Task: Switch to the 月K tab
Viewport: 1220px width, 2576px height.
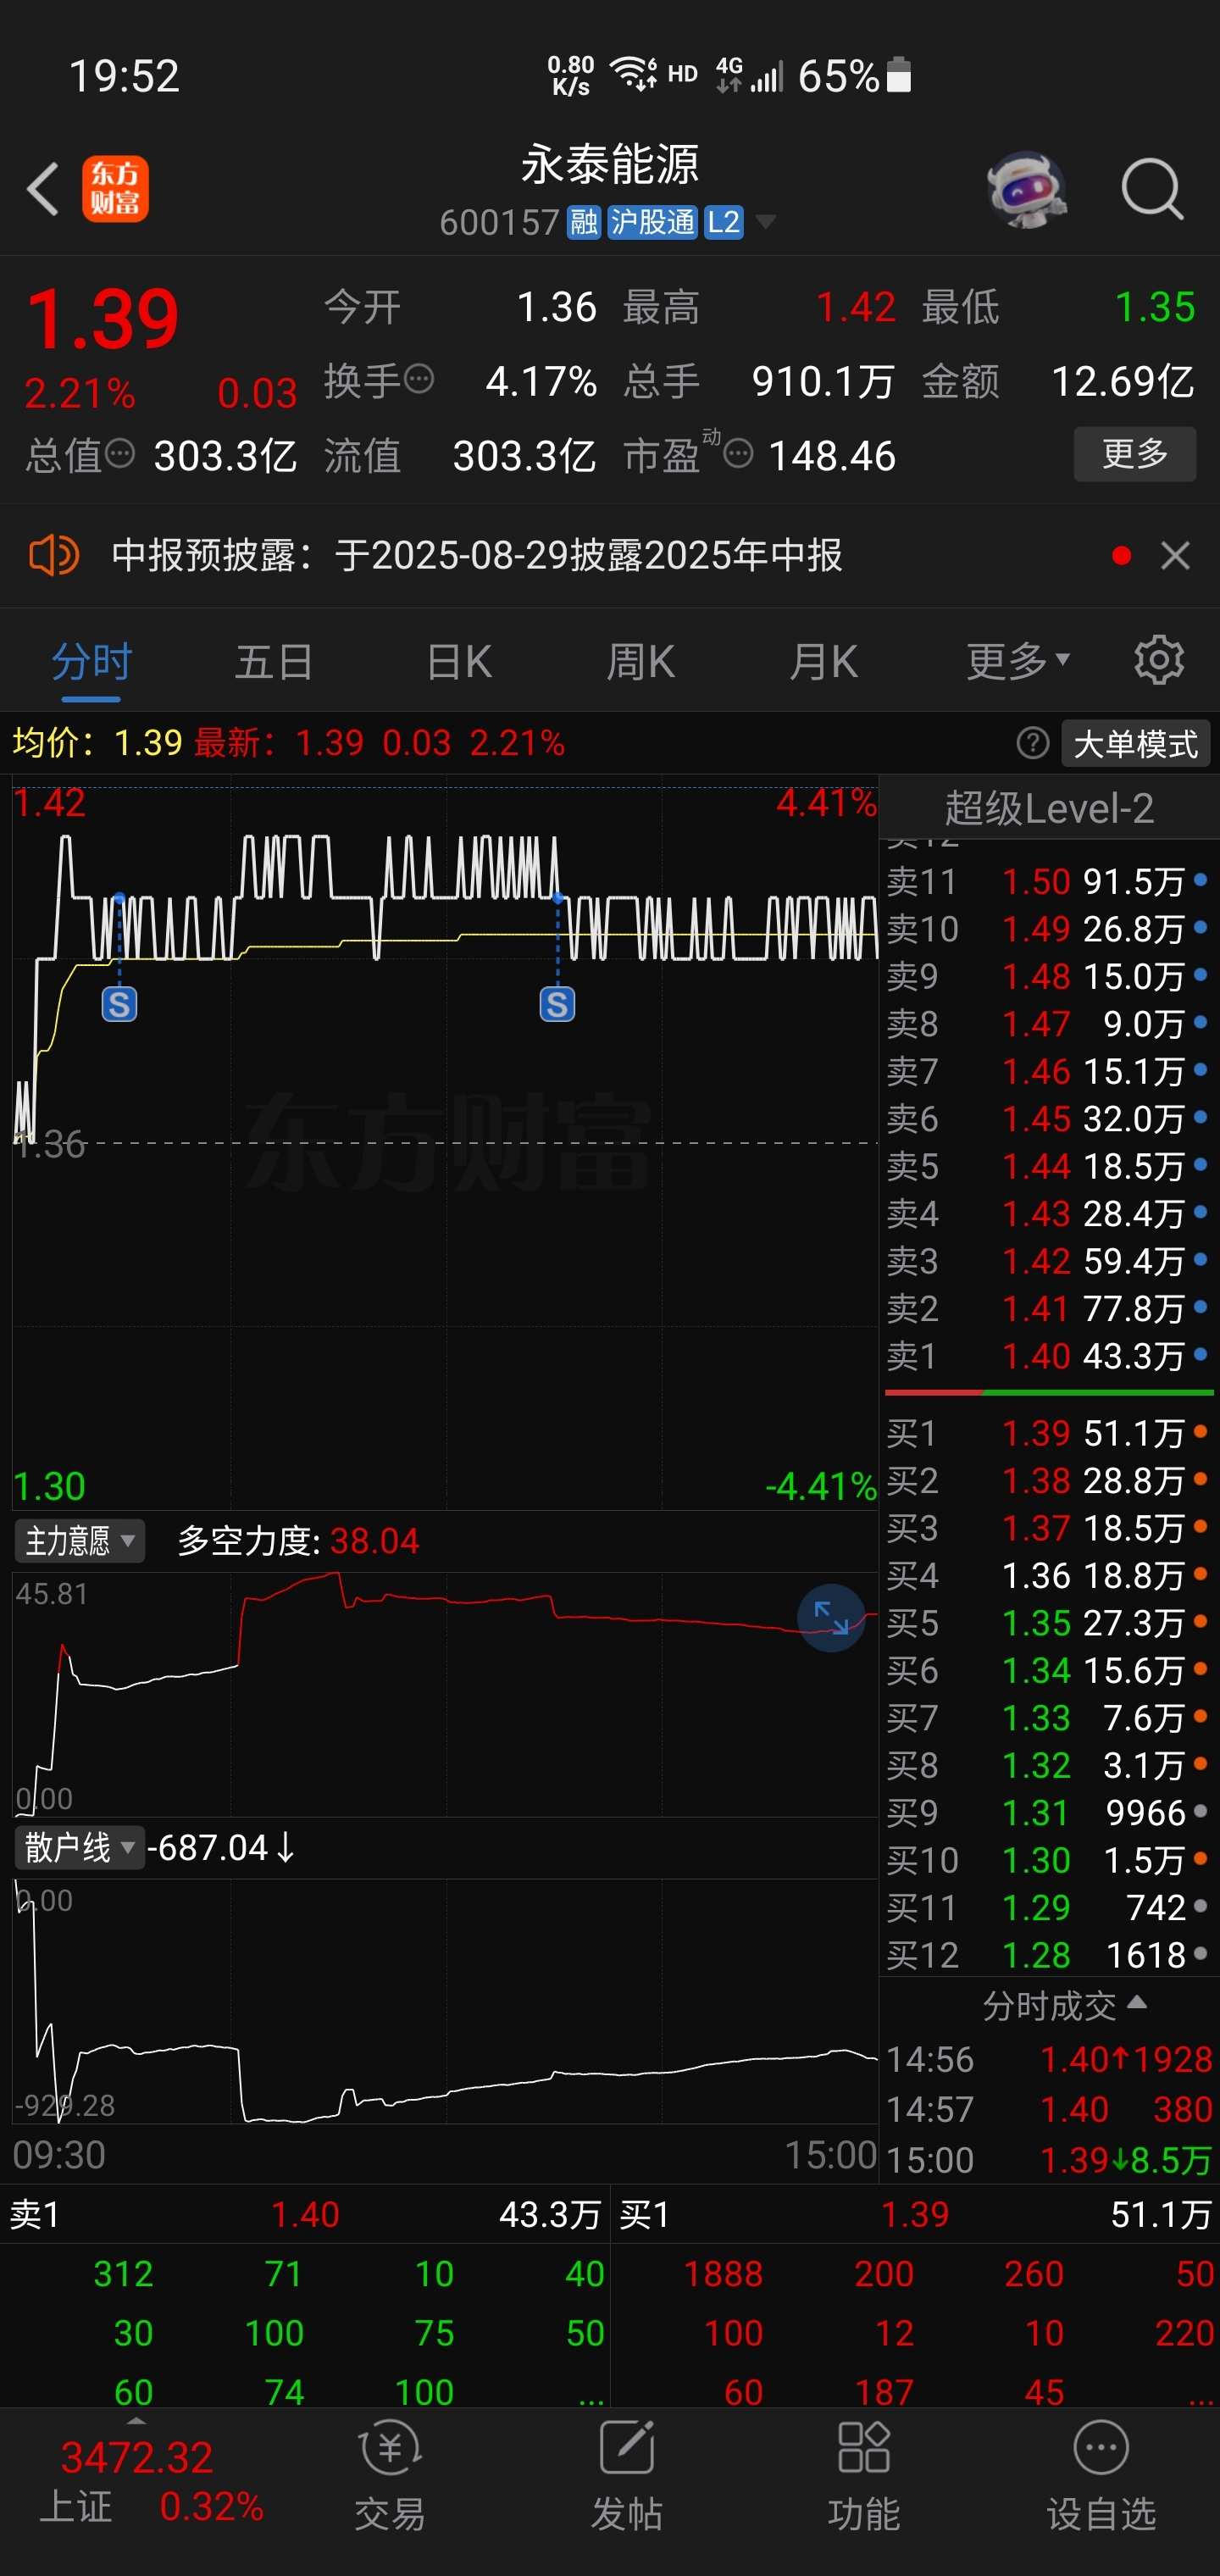Action: tap(823, 662)
